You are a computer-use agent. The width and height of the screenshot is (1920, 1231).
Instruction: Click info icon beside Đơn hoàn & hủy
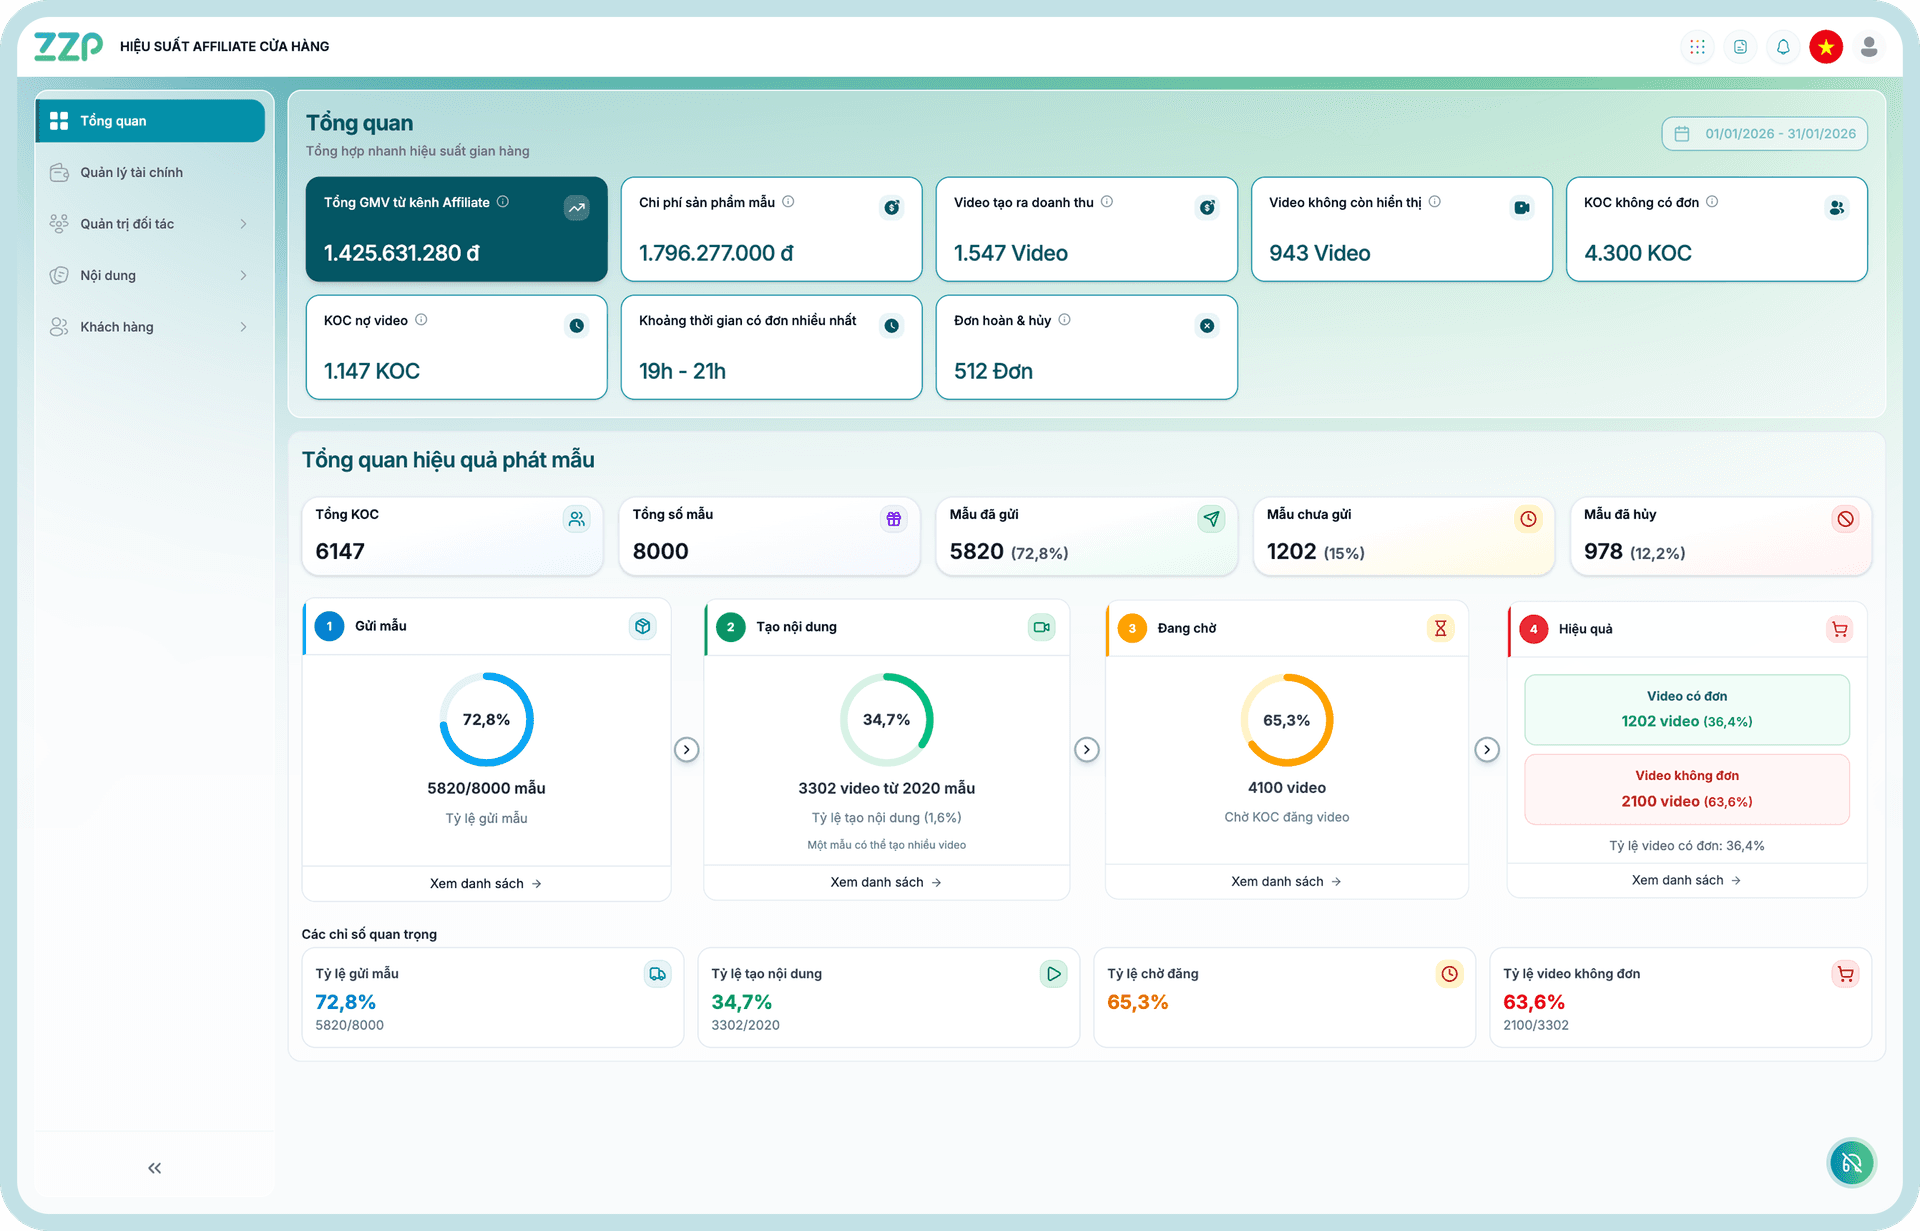1064,320
